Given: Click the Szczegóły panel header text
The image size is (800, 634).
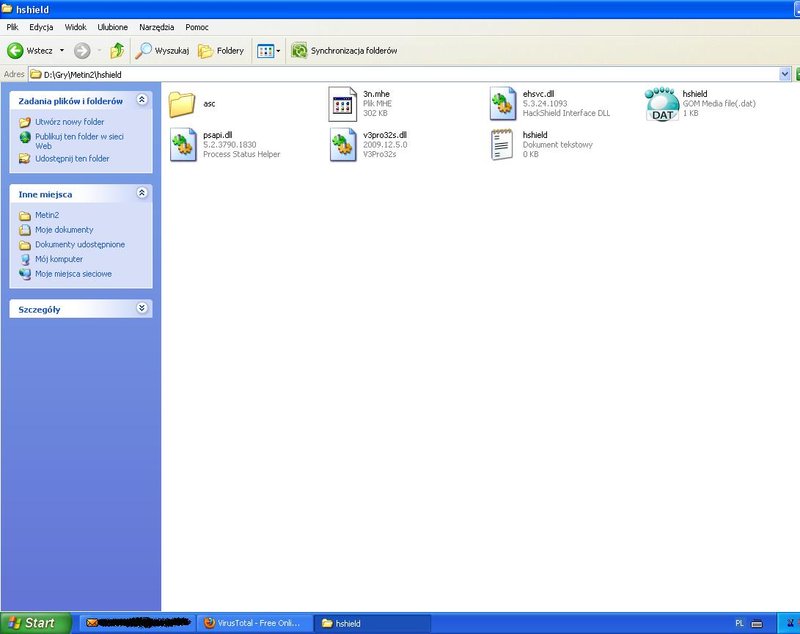Looking at the screenshot, I should [x=39, y=310].
